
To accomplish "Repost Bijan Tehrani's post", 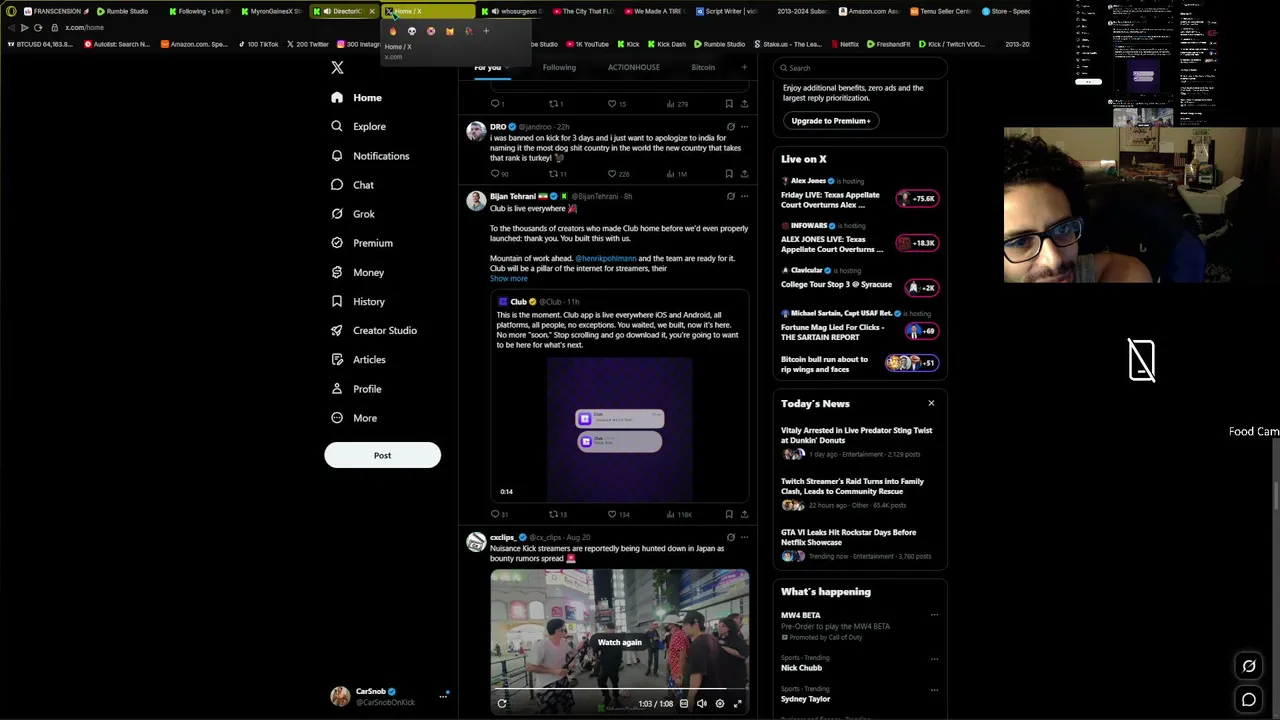I will 557,514.
